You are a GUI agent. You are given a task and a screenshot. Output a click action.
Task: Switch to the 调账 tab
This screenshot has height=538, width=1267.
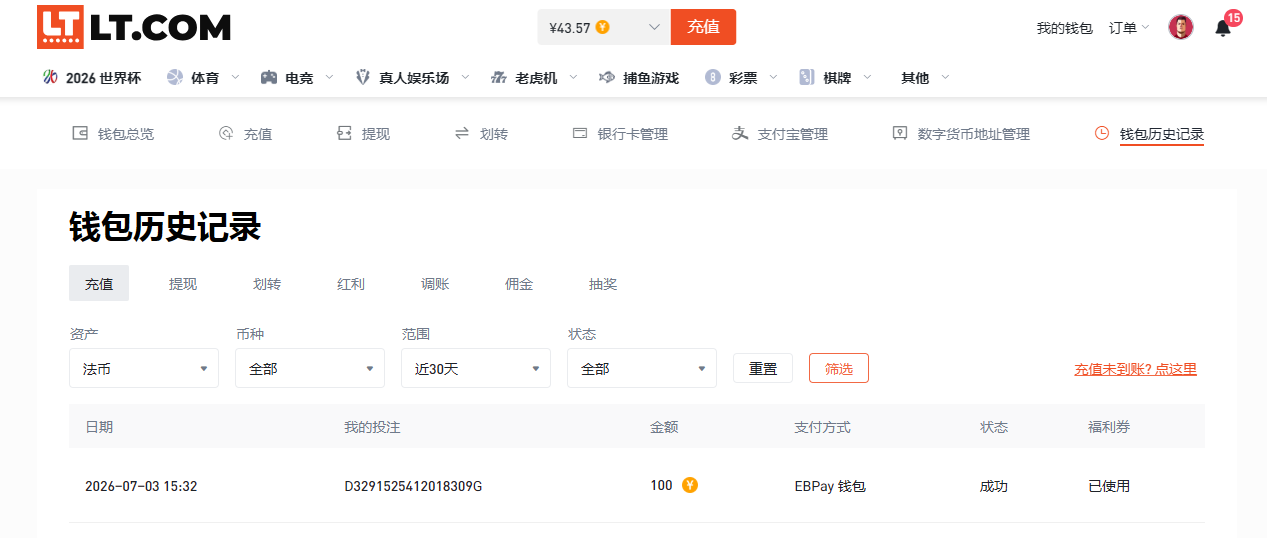pos(435,284)
